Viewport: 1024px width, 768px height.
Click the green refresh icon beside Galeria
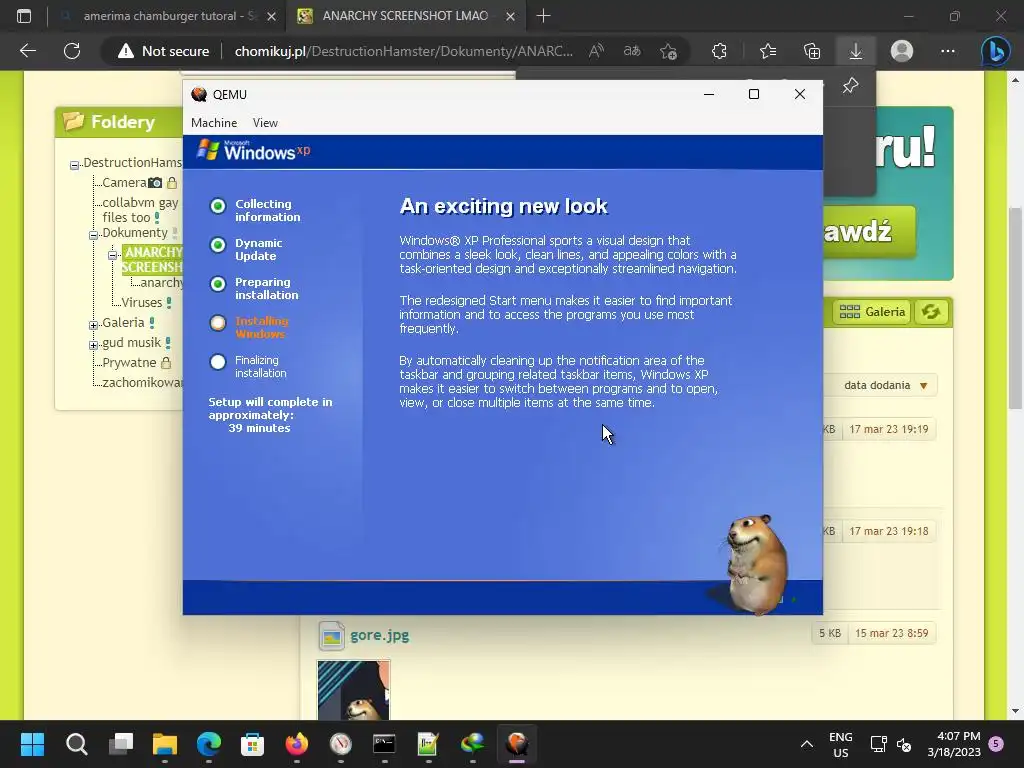[x=931, y=312]
